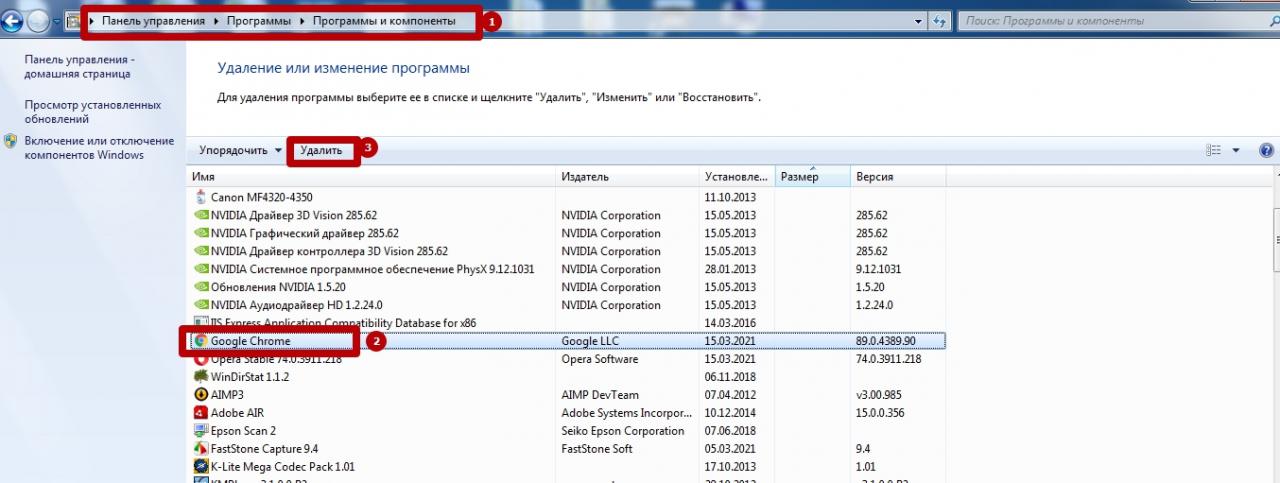The image size is (1280, 483).
Task: Click the change view icon in toolbar
Action: [1215, 151]
